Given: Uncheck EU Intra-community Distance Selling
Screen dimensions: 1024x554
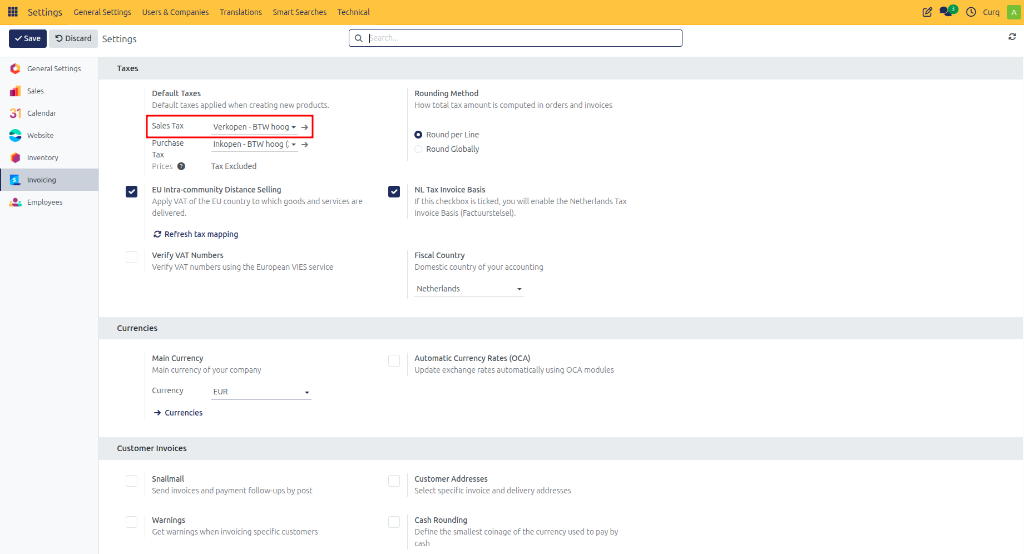Looking at the screenshot, I should click(132, 191).
